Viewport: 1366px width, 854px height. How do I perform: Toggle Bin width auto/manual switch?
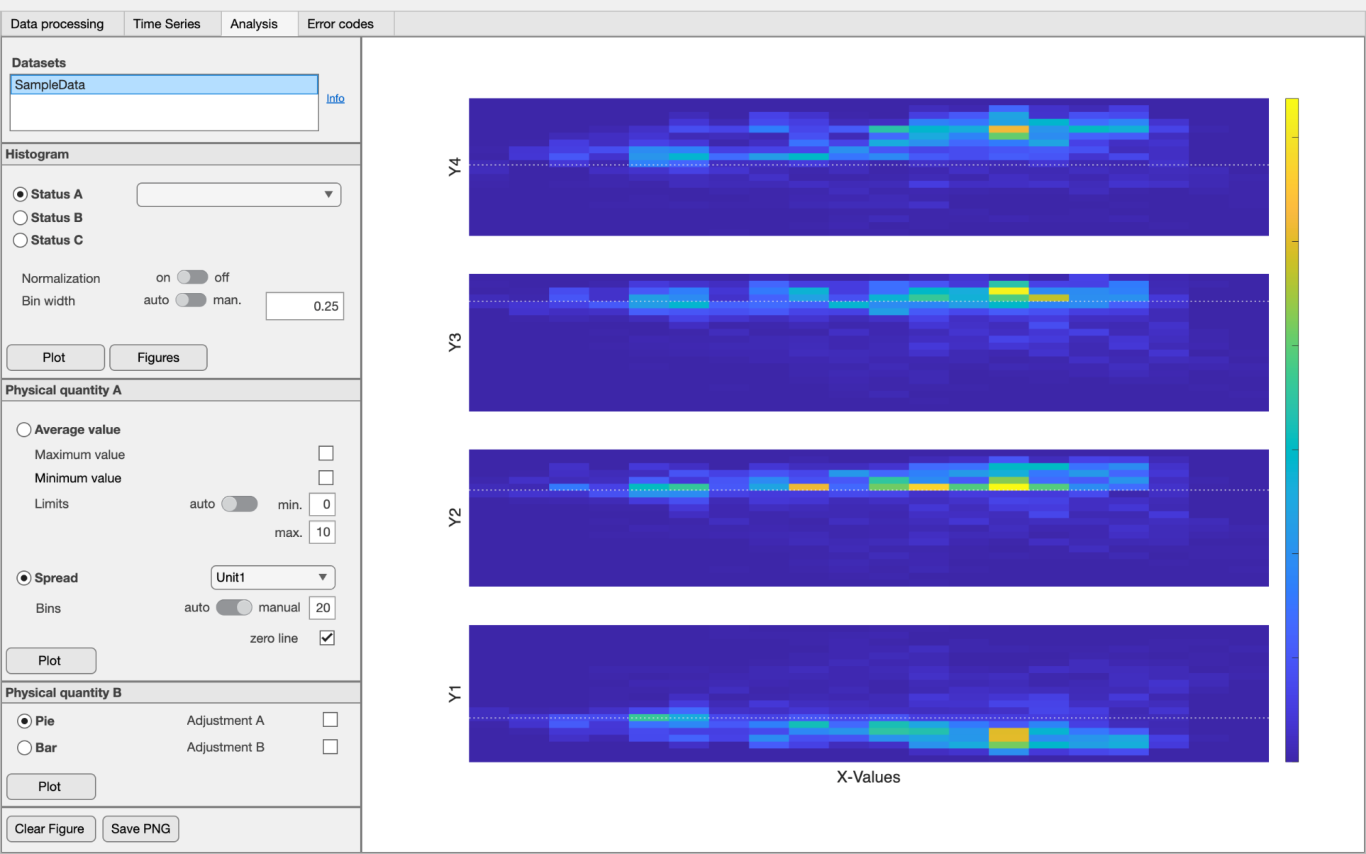[190, 299]
